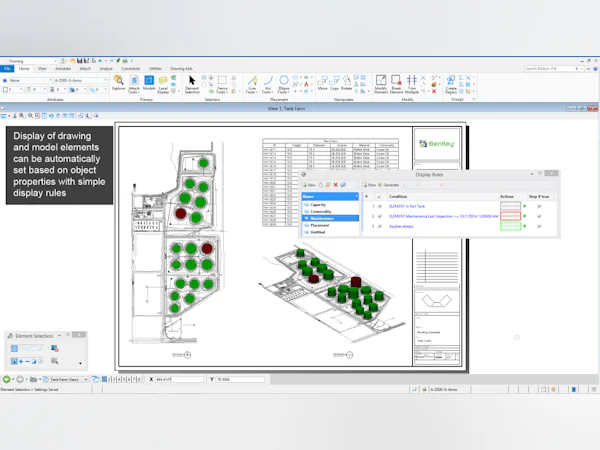600x450 pixels.
Task: Toggle the checkbox for rule 1 ELEMENT is Not Tank
Action: click(380, 206)
